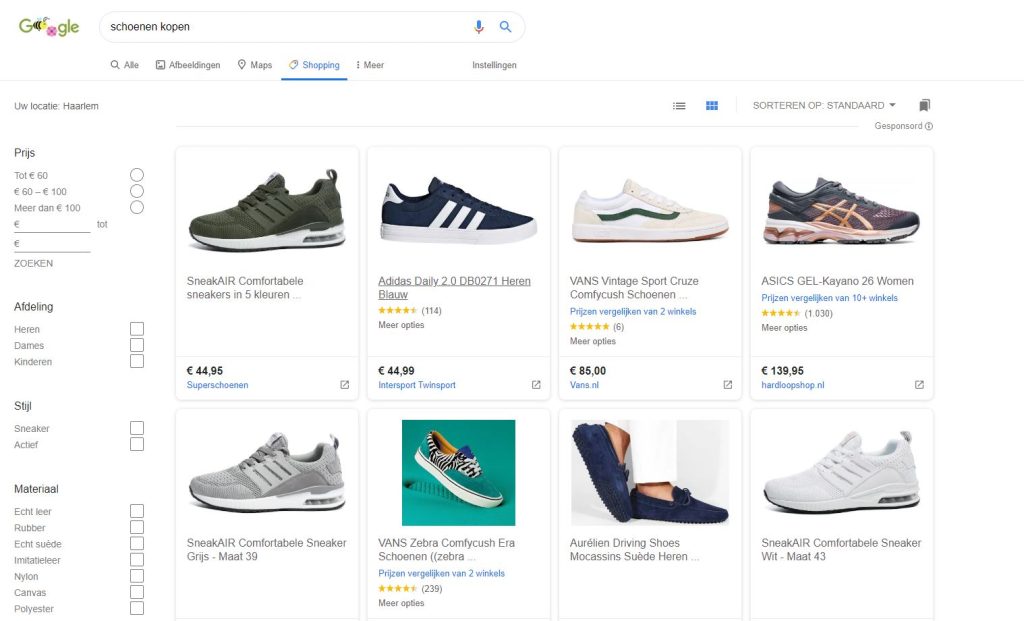This screenshot has width=1024, height=621.
Task: Switch to grid view layout
Action: 711,104
